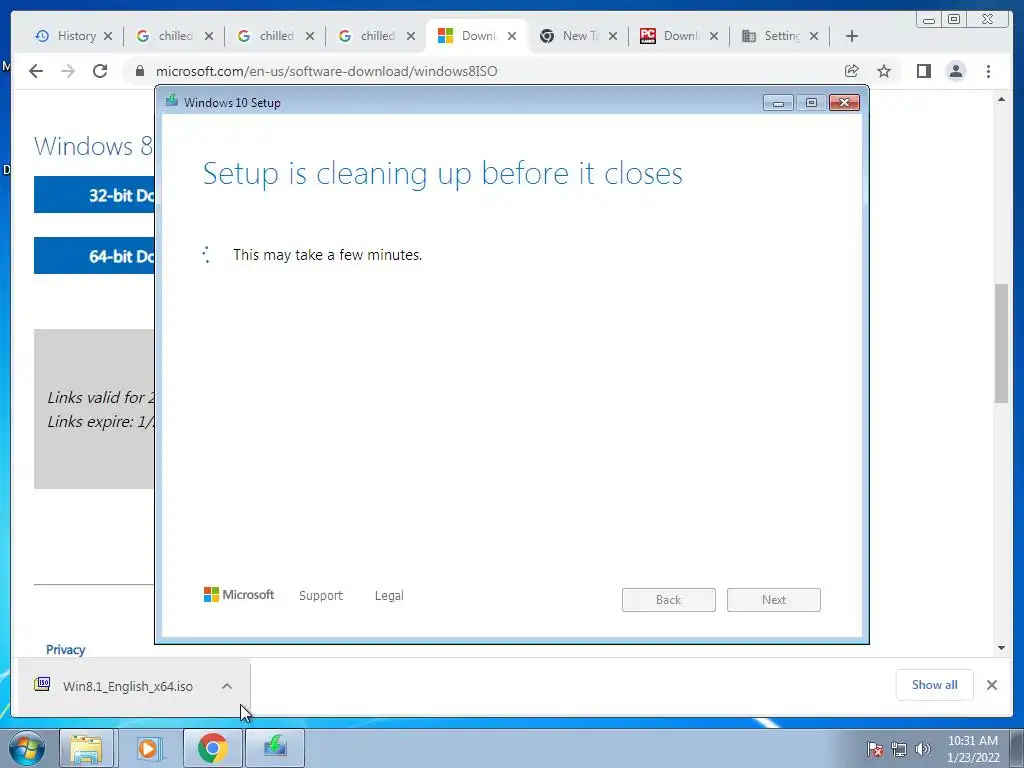Click the scrollbar up arrow
Image resolution: width=1024 pixels, height=768 pixels.
(1001, 99)
